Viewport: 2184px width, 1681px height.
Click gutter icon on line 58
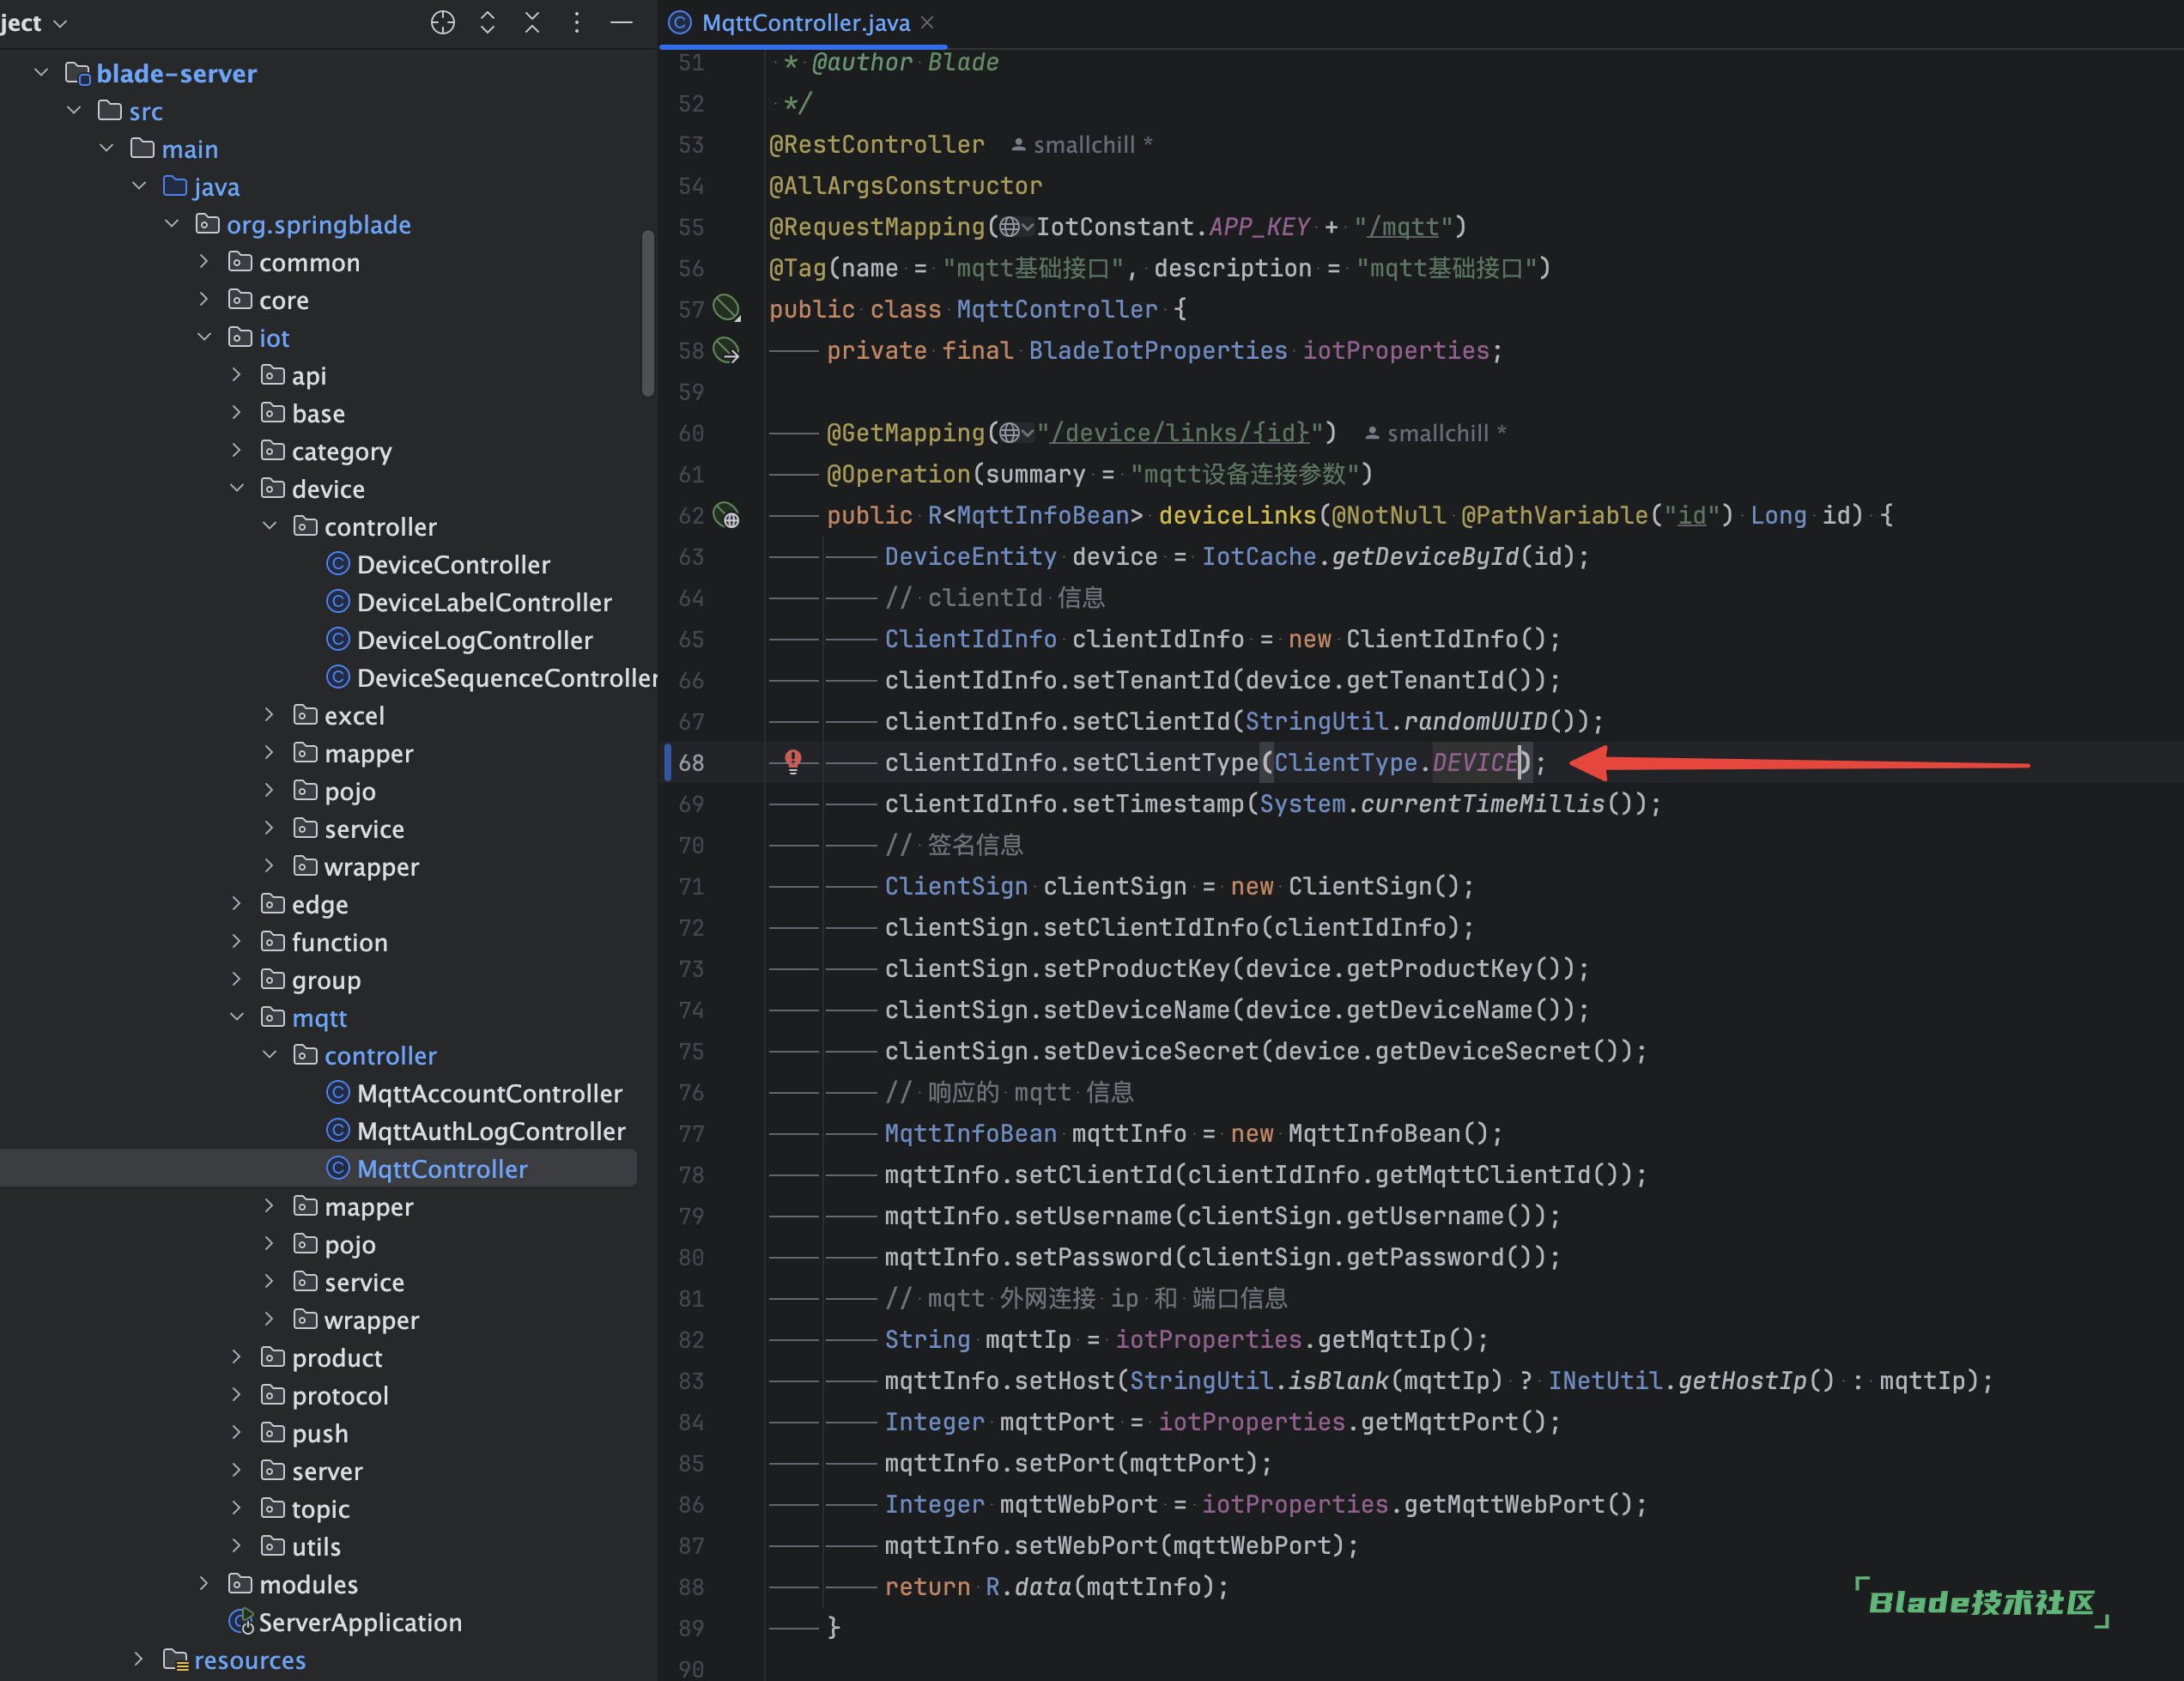point(726,350)
